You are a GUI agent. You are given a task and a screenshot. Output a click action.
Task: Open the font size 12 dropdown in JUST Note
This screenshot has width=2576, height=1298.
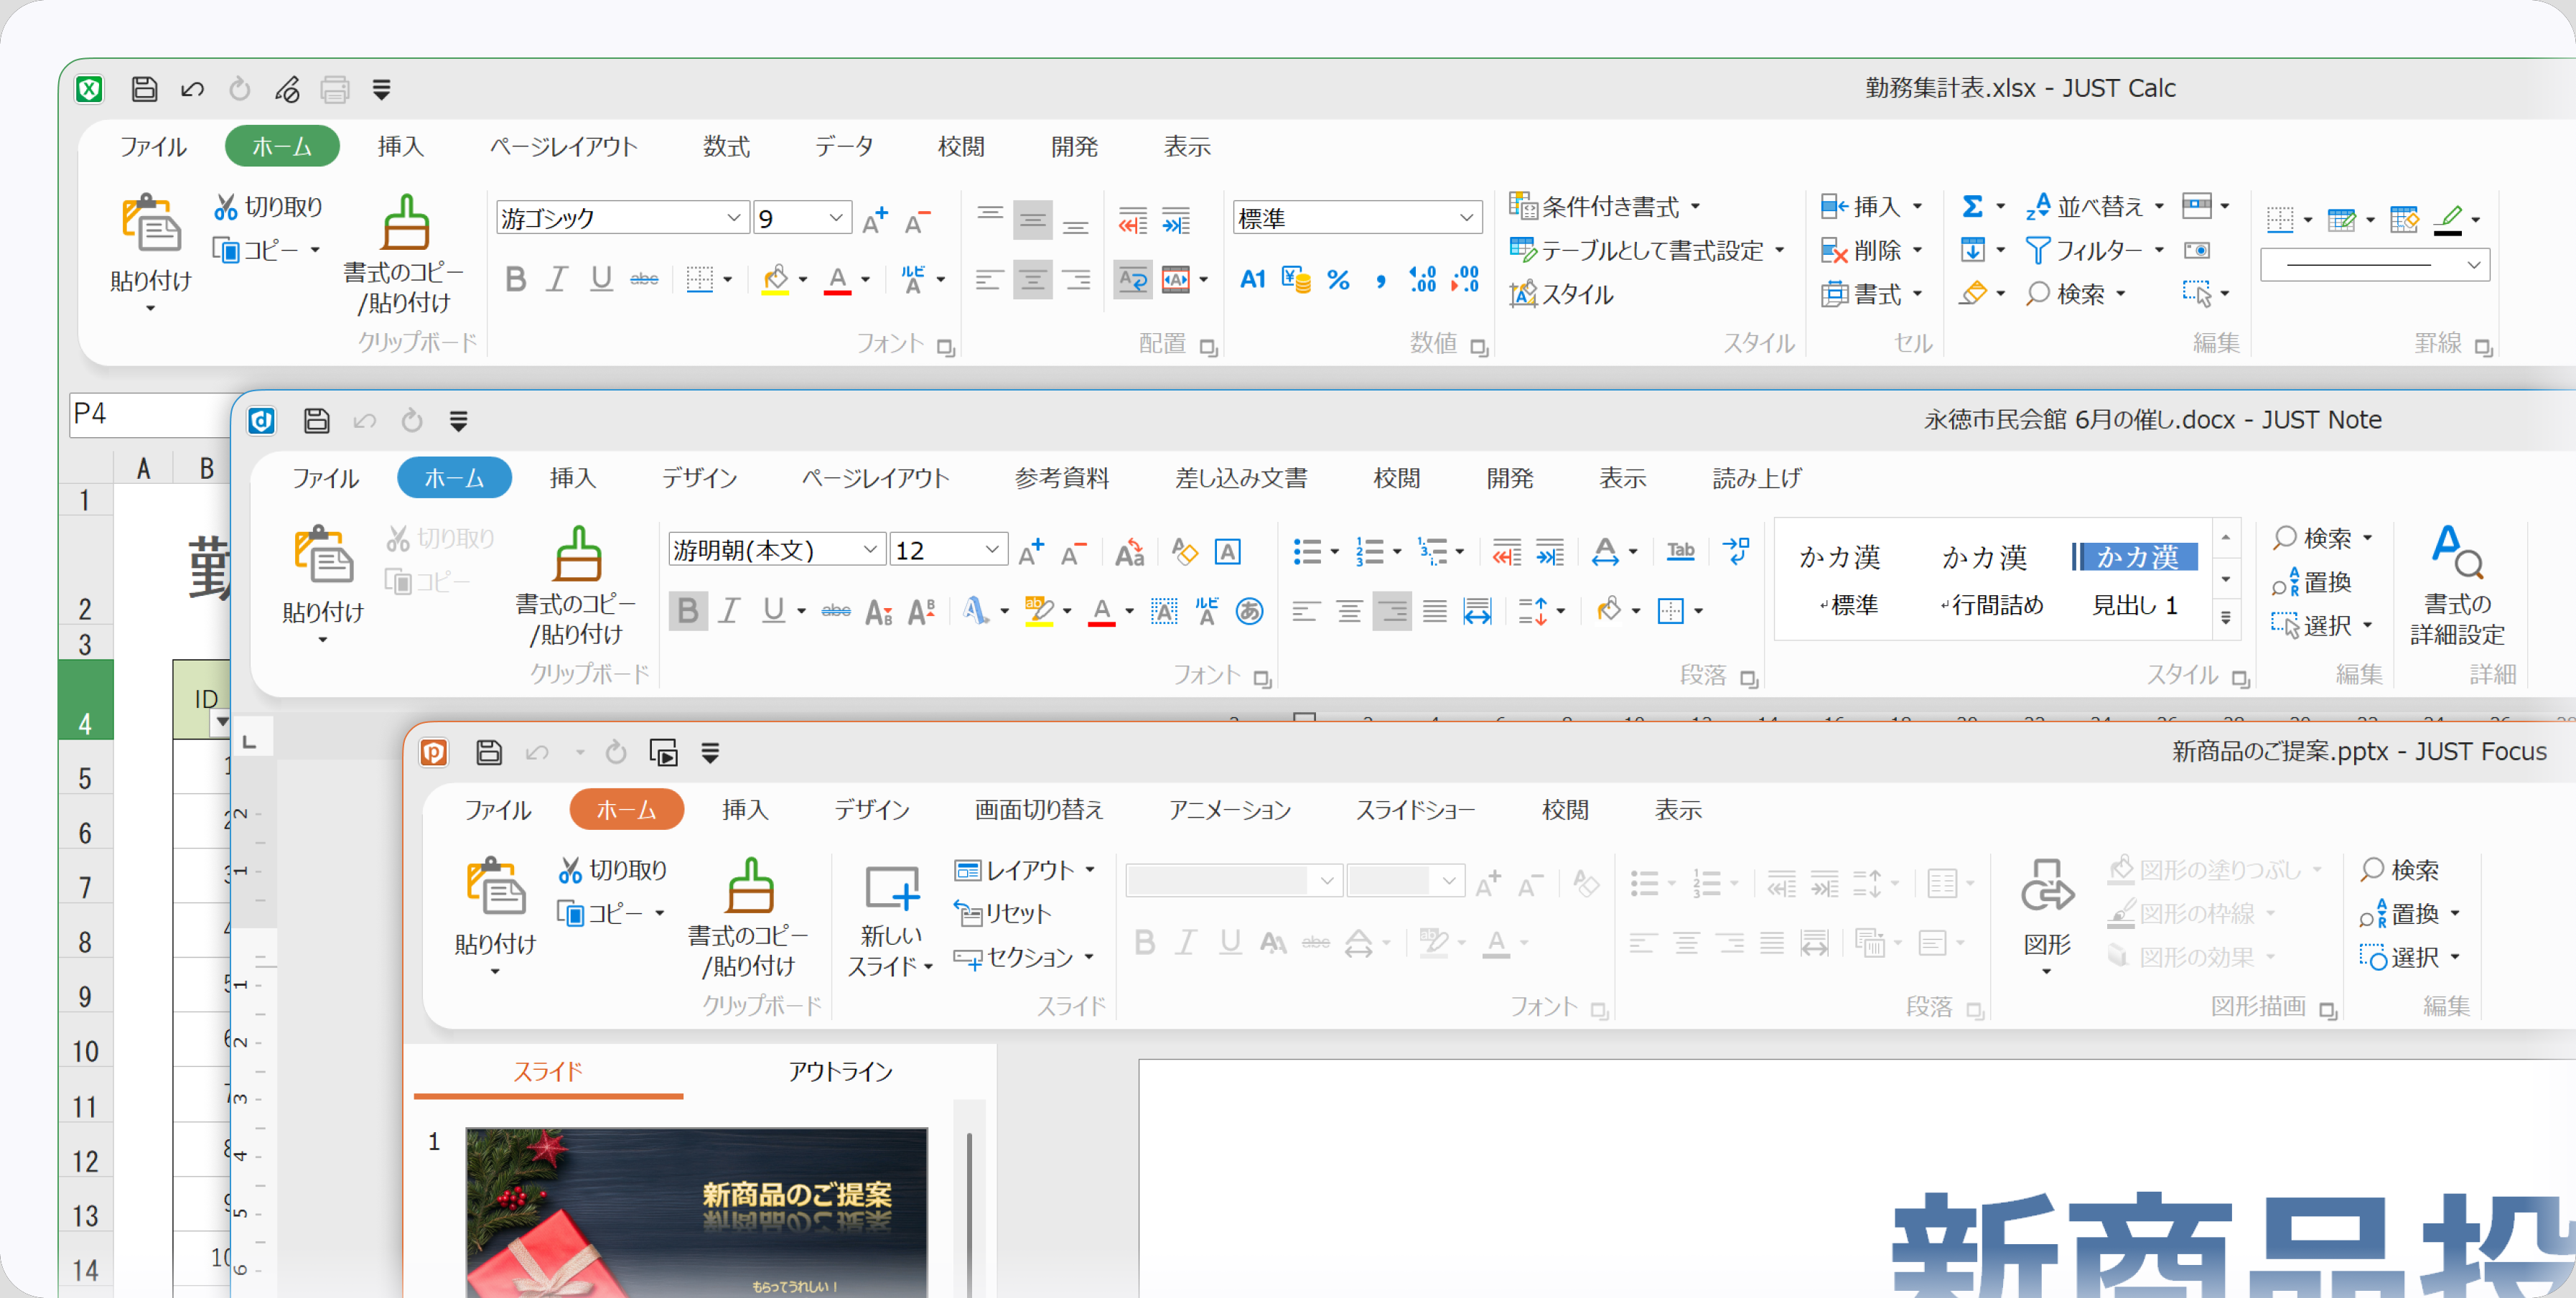992,550
